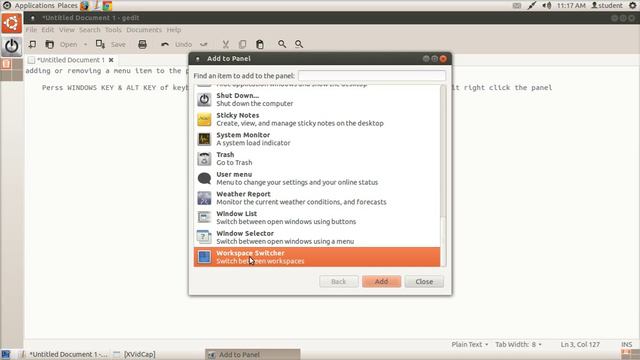Viewport: 640px width, 360px height.
Task: Open the gedit Tools menu
Action: coord(113,30)
